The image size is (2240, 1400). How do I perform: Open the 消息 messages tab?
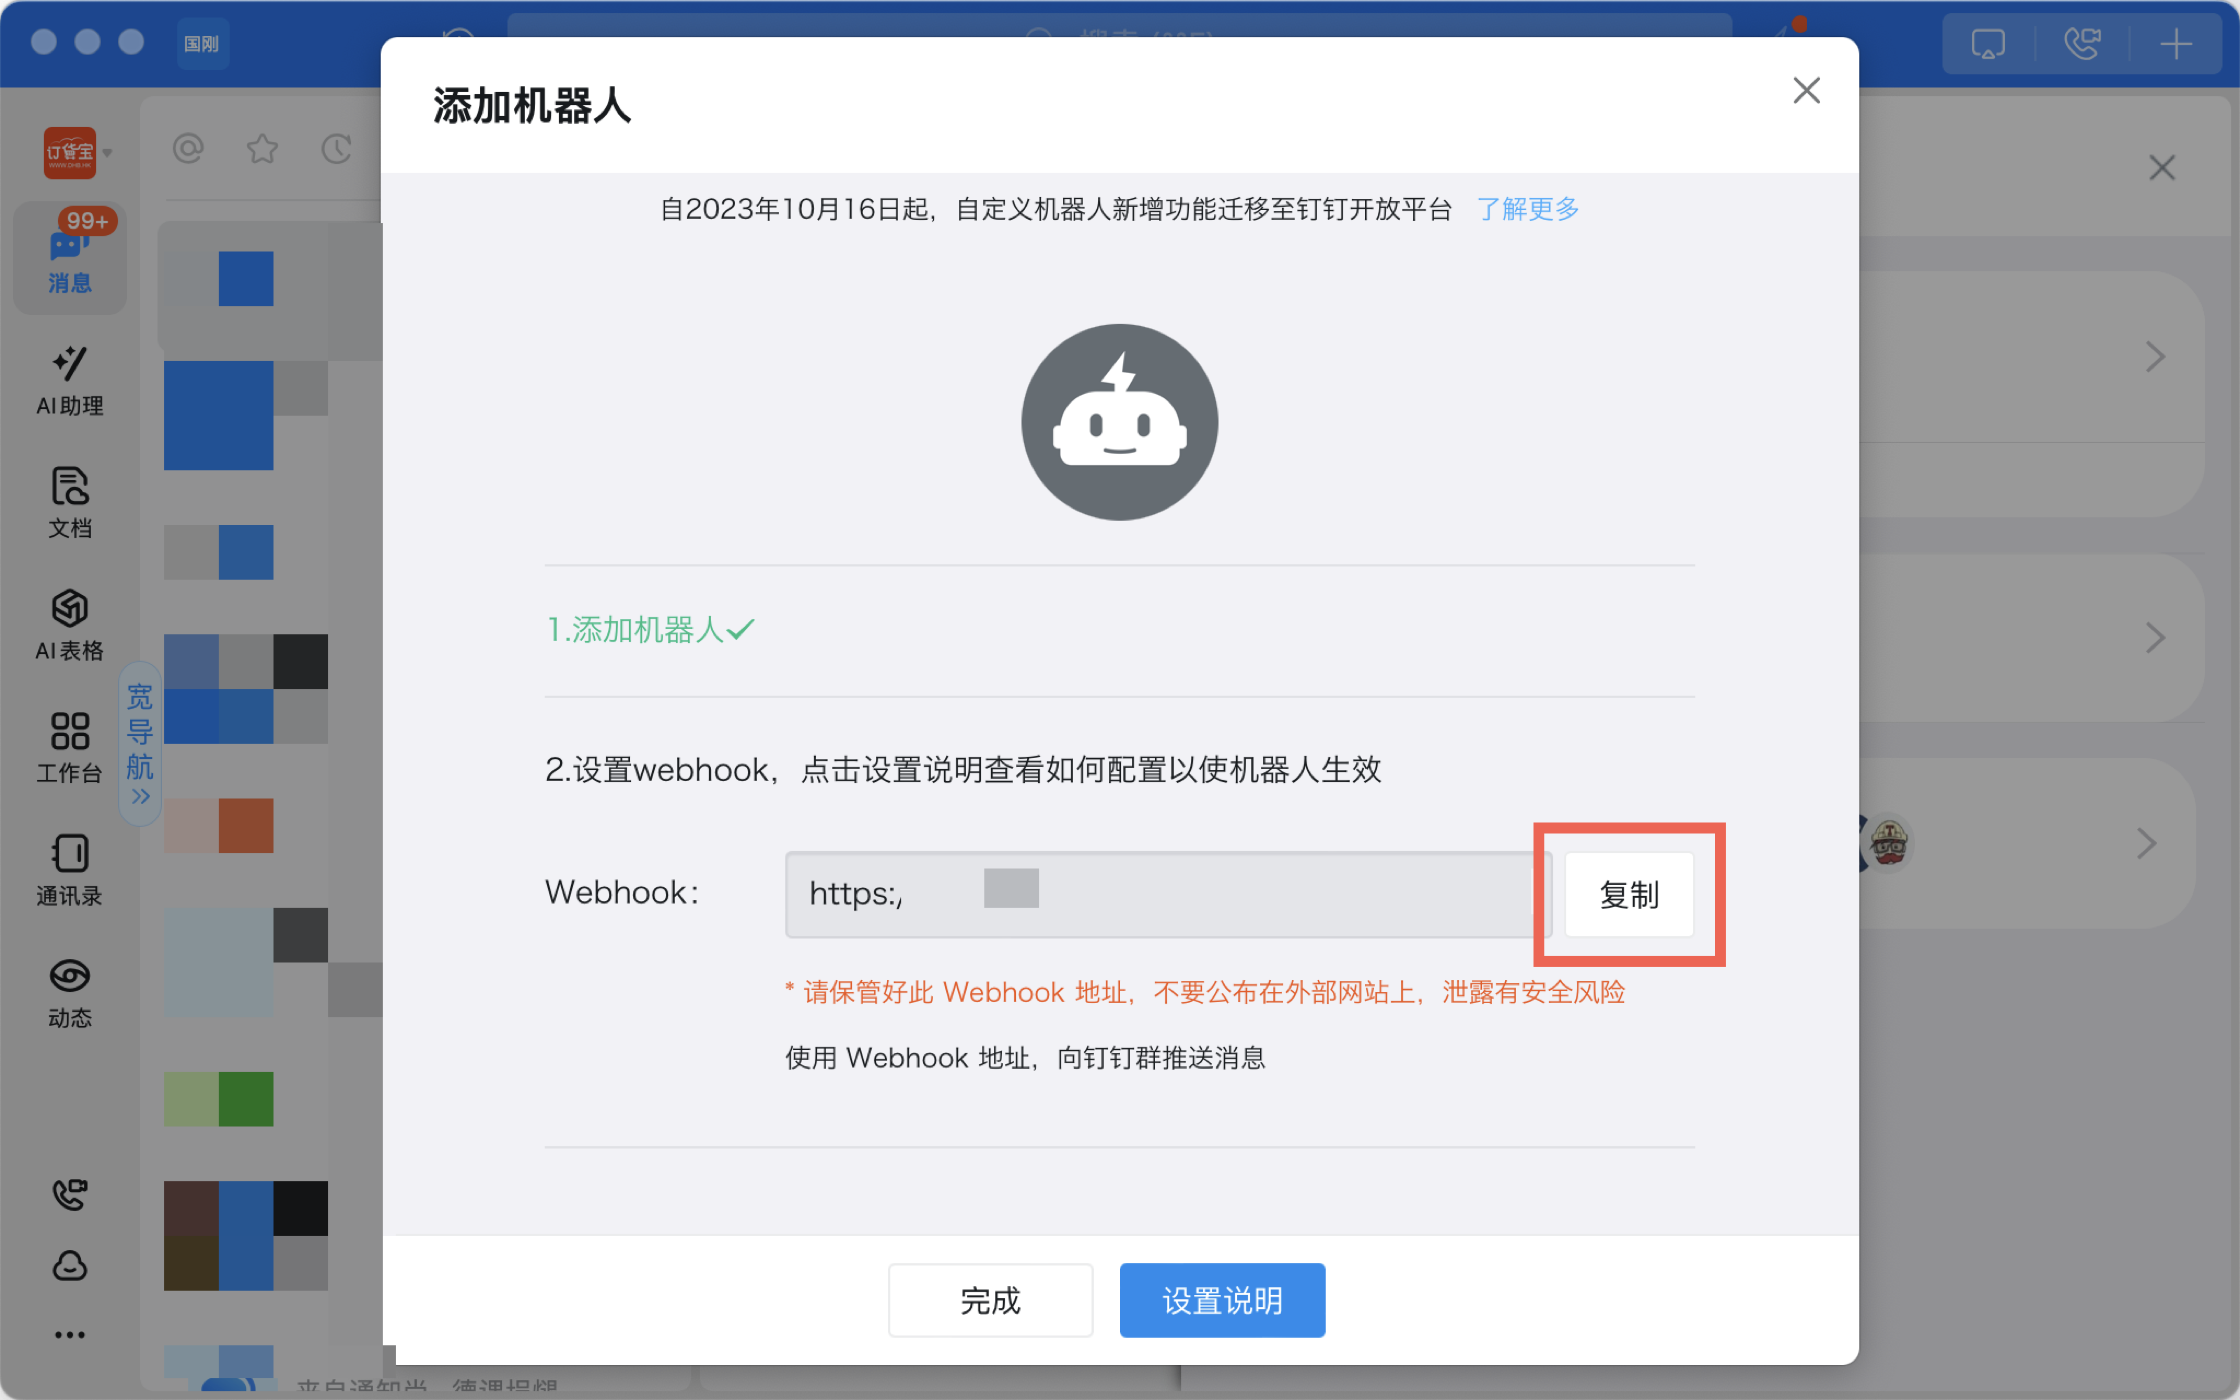click(69, 258)
